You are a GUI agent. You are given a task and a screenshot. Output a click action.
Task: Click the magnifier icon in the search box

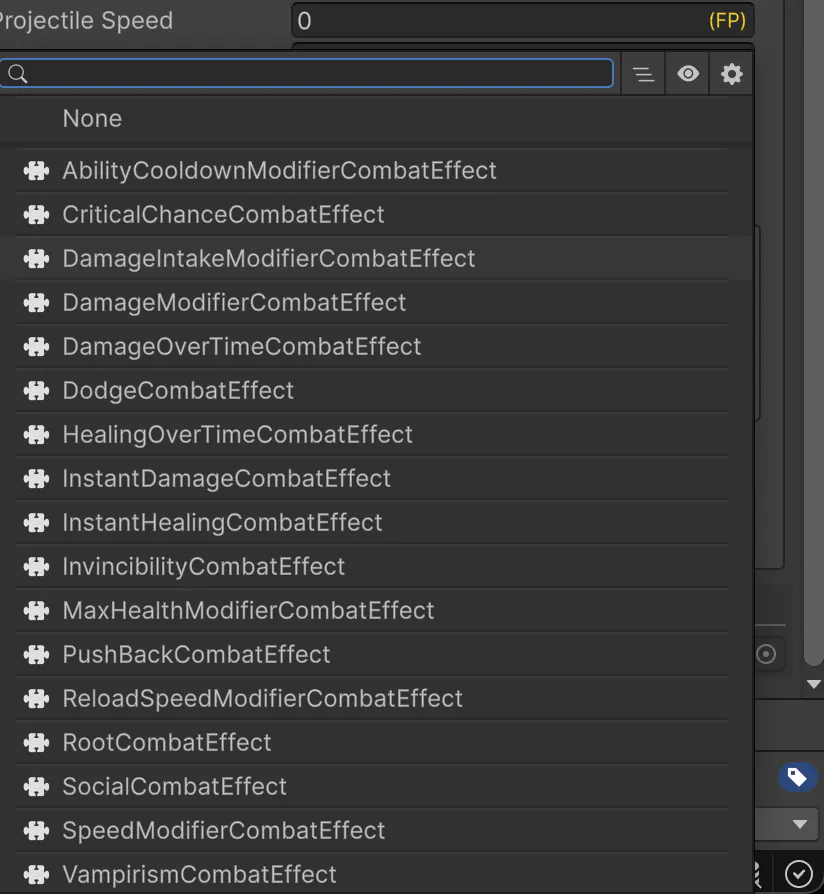click(18, 74)
